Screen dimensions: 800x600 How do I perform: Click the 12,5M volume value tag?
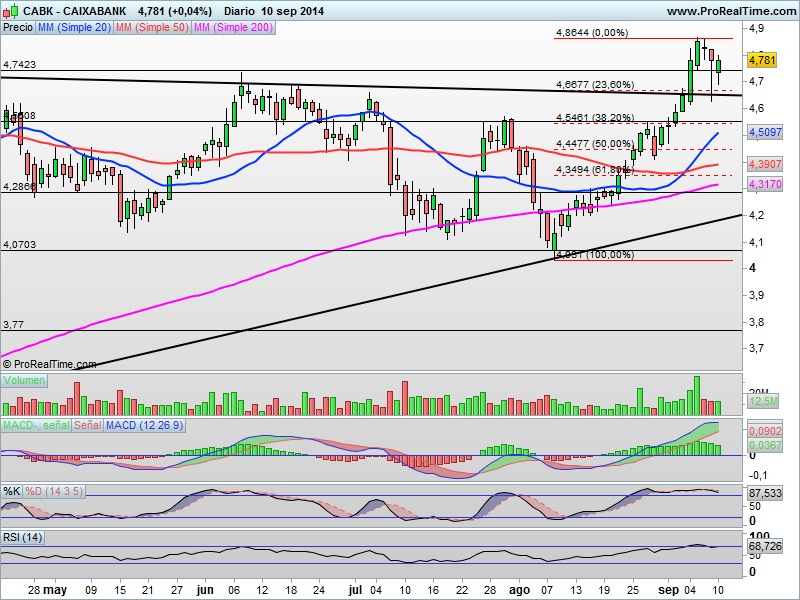click(763, 402)
